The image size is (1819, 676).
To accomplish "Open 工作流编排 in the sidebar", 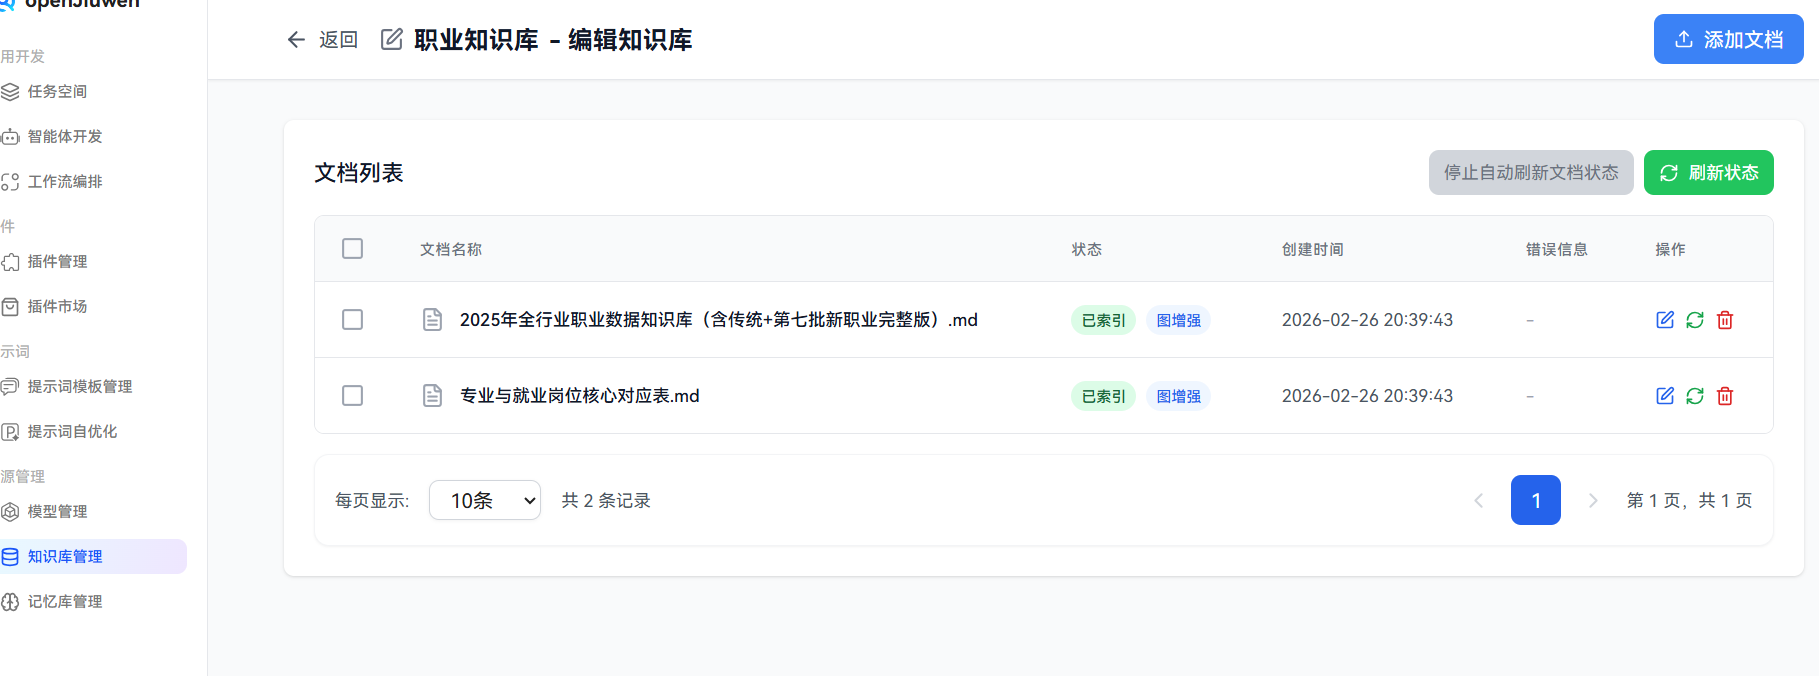I will click(65, 182).
